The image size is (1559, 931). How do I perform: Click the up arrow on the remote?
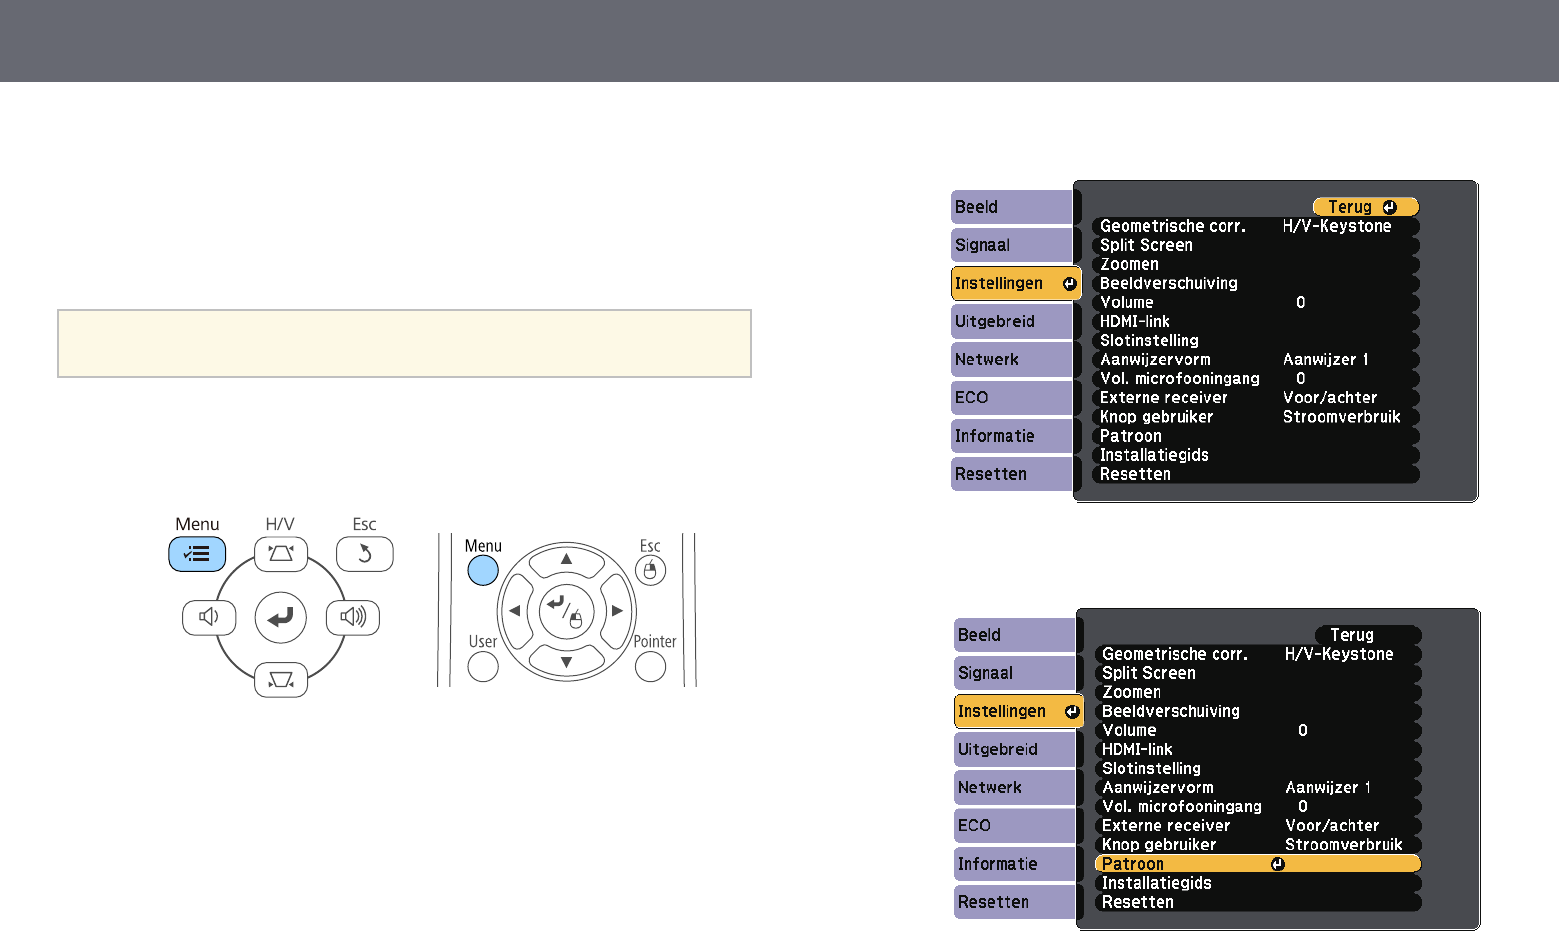tap(566, 558)
